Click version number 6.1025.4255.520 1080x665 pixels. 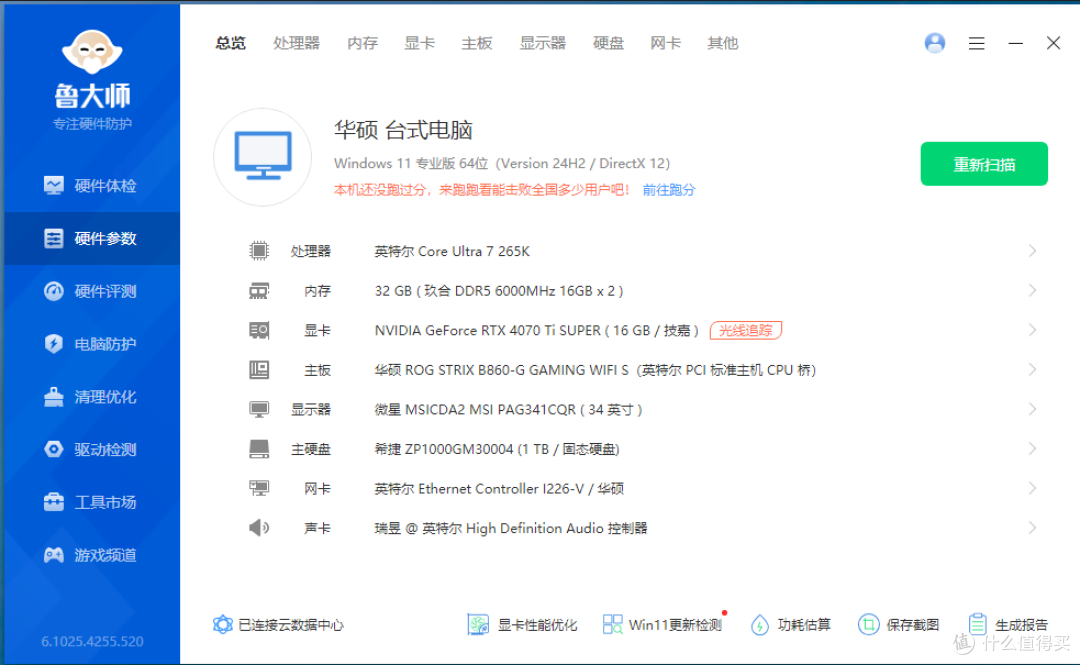click(92, 641)
